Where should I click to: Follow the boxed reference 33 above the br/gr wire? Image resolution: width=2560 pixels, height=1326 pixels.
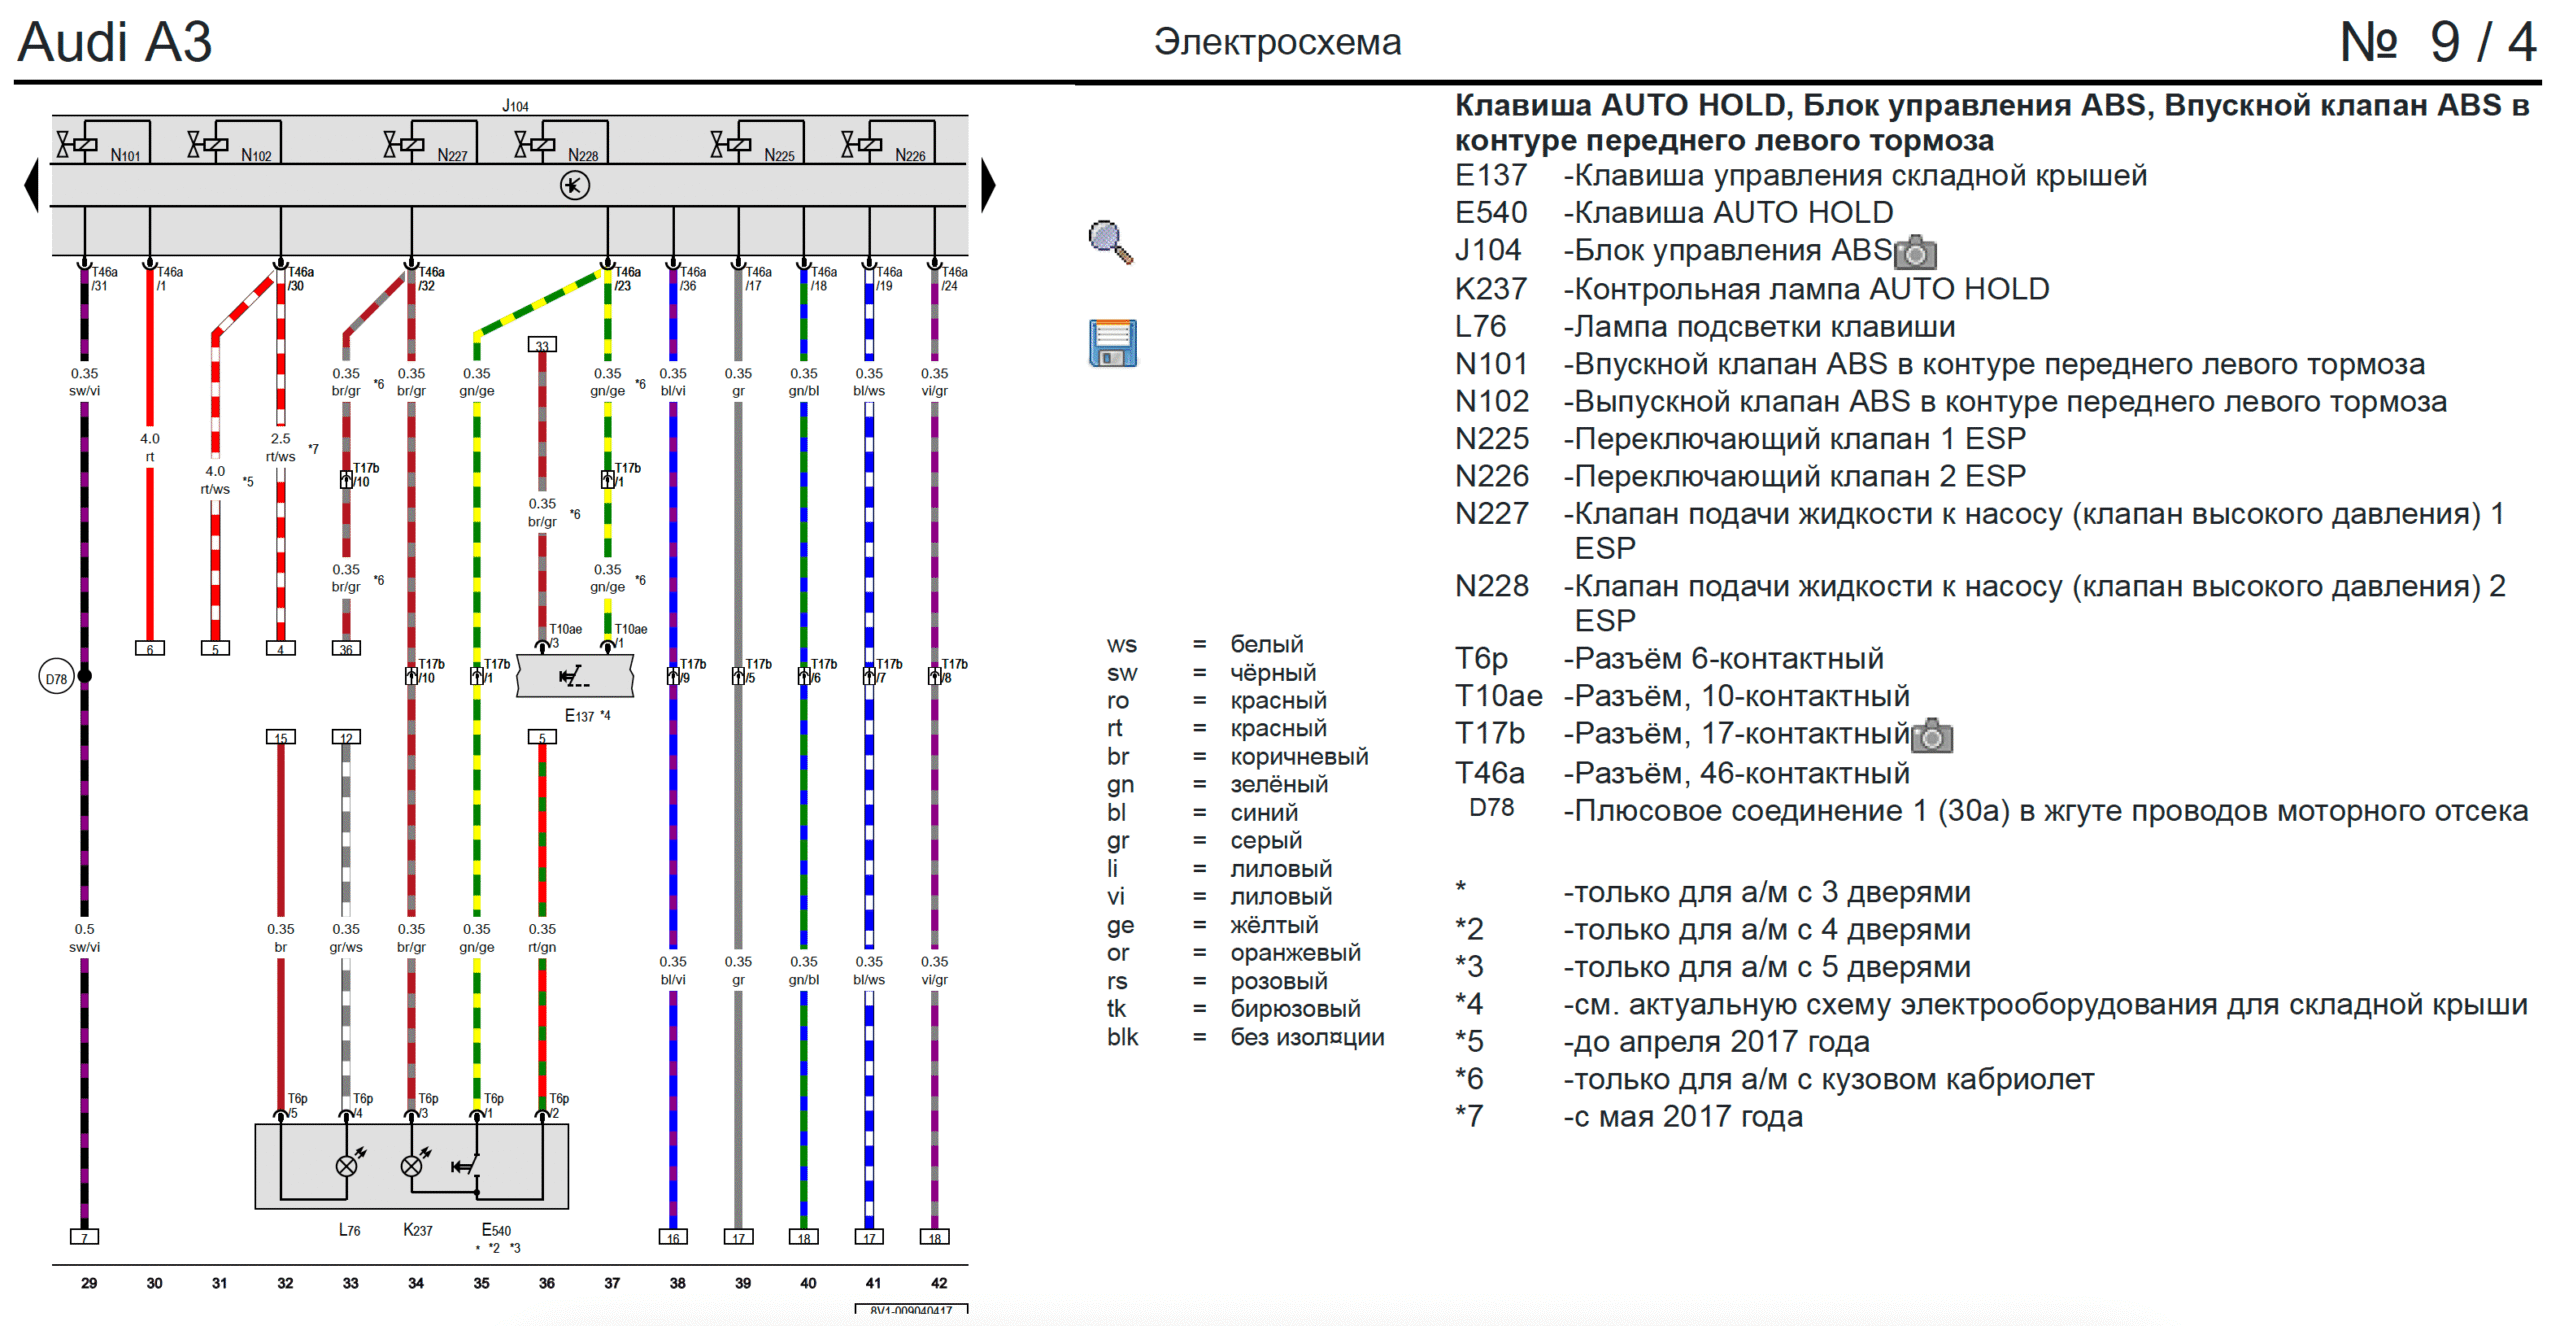pyautogui.click(x=542, y=345)
